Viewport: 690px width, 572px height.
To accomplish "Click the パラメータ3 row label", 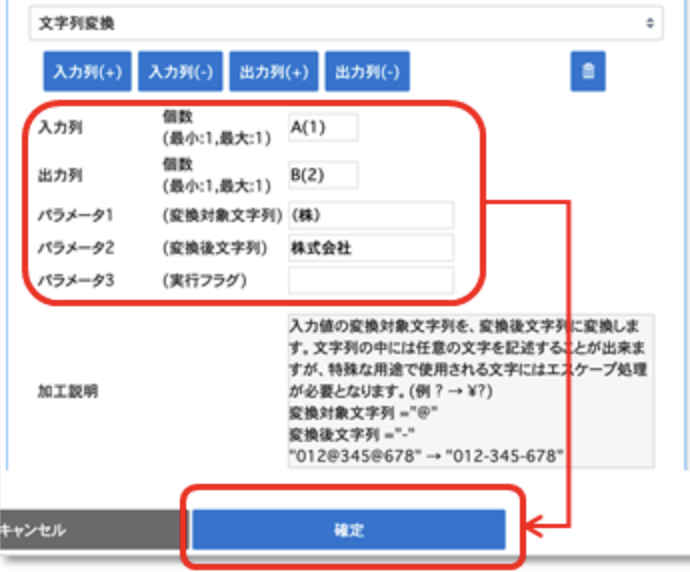I will [x=72, y=280].
